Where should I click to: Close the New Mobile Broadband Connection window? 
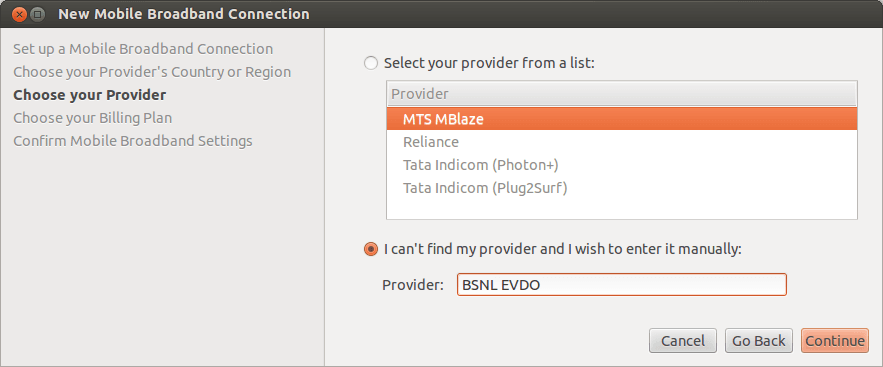coord(20,14)
